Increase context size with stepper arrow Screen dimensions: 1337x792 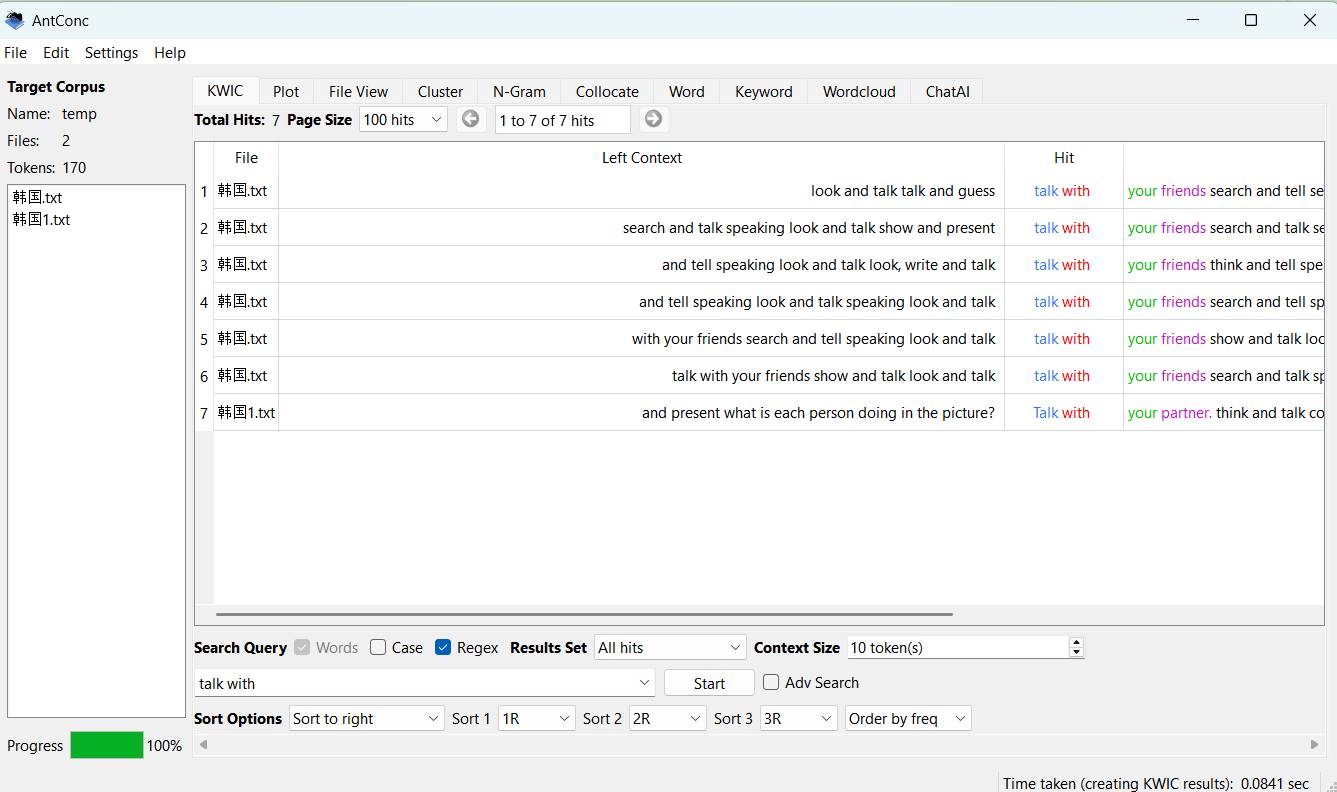coord(1076,643)
